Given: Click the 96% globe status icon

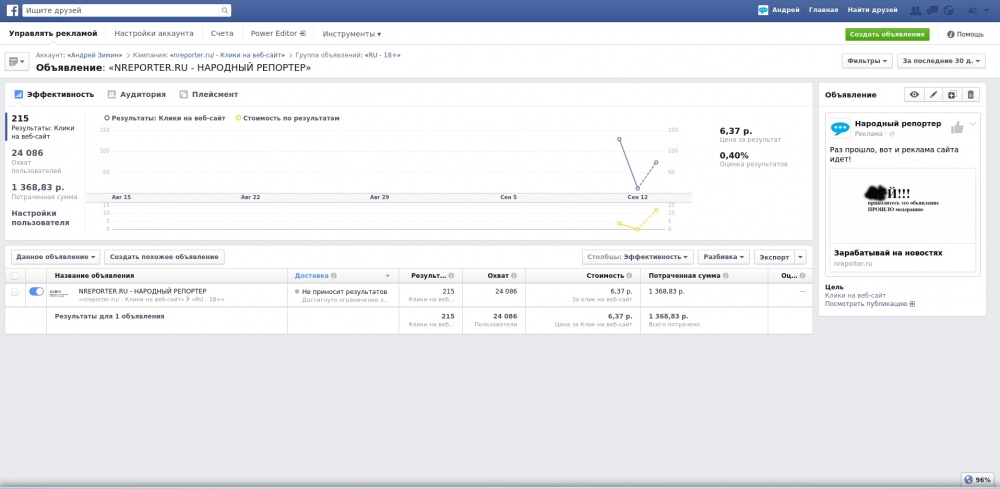Looking at the screenshot, I should pos(969,480).
